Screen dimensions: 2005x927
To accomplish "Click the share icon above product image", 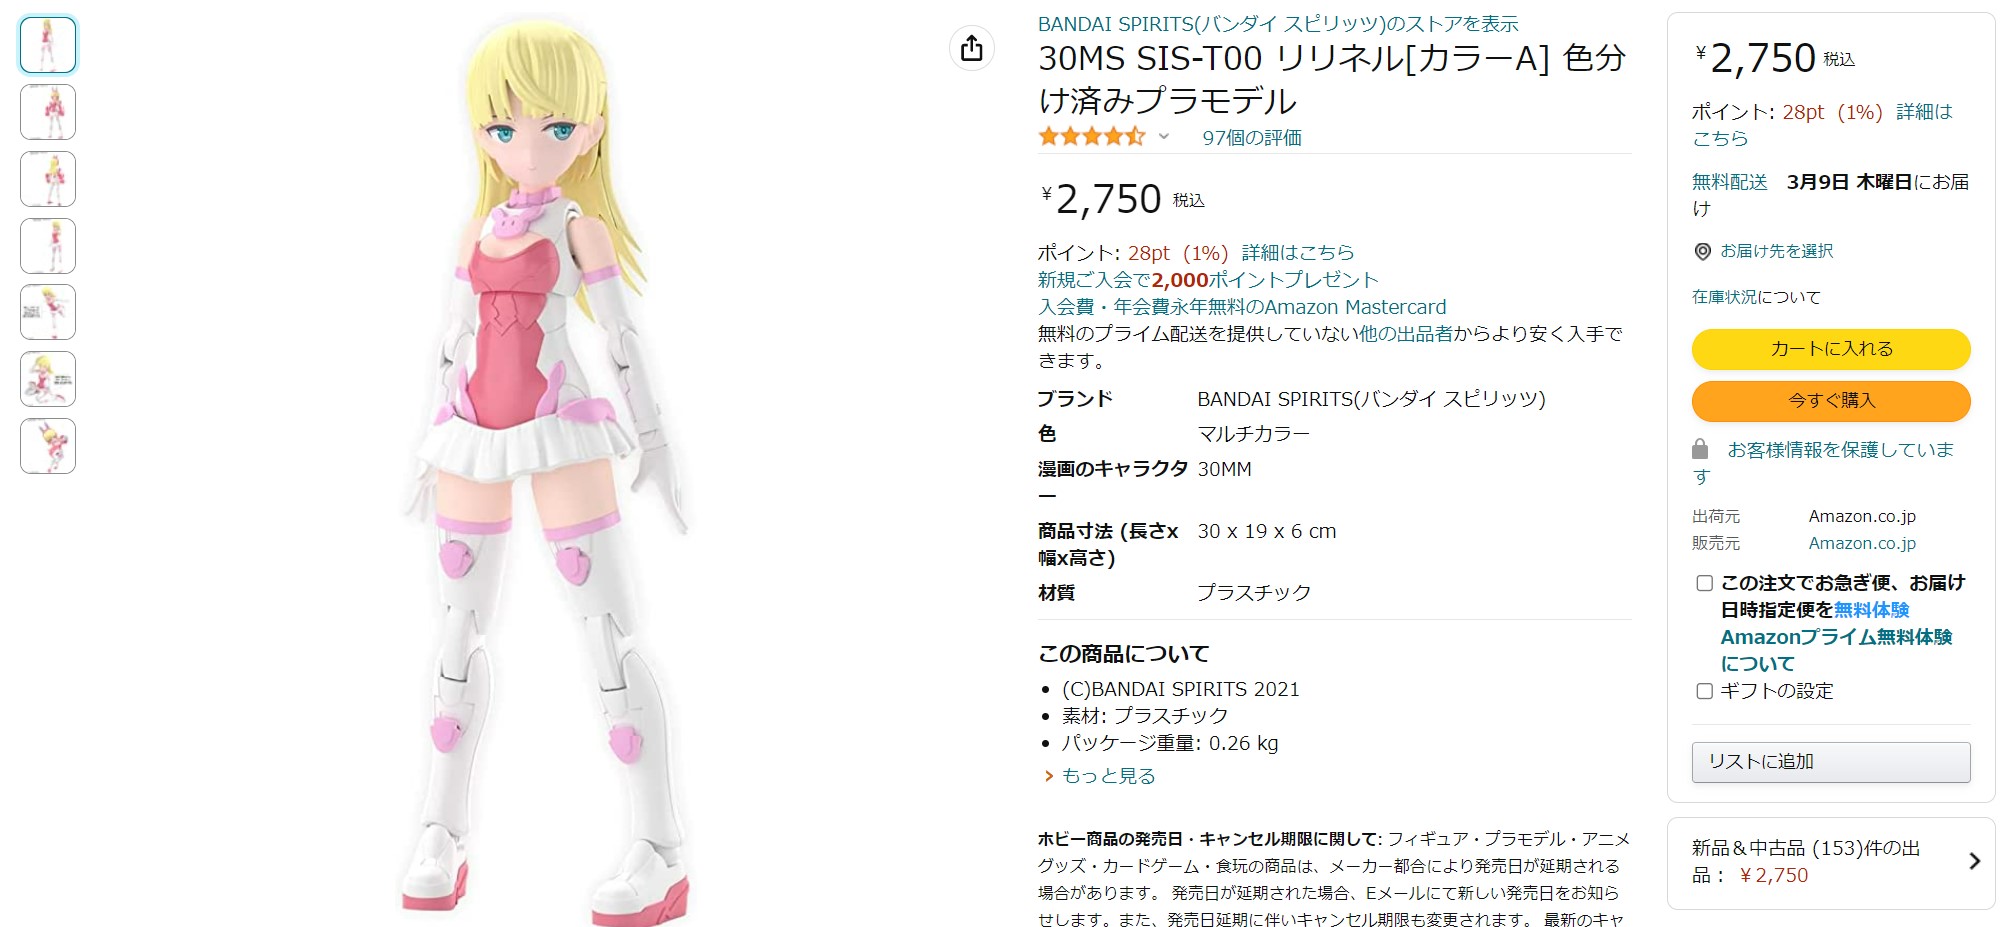I will pos(971,48).
